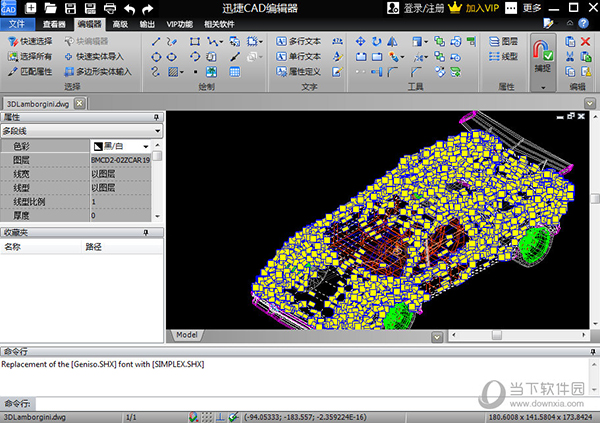Open the hatch tool dropdown arrow
600x423 pixels.
coord(181,72)
